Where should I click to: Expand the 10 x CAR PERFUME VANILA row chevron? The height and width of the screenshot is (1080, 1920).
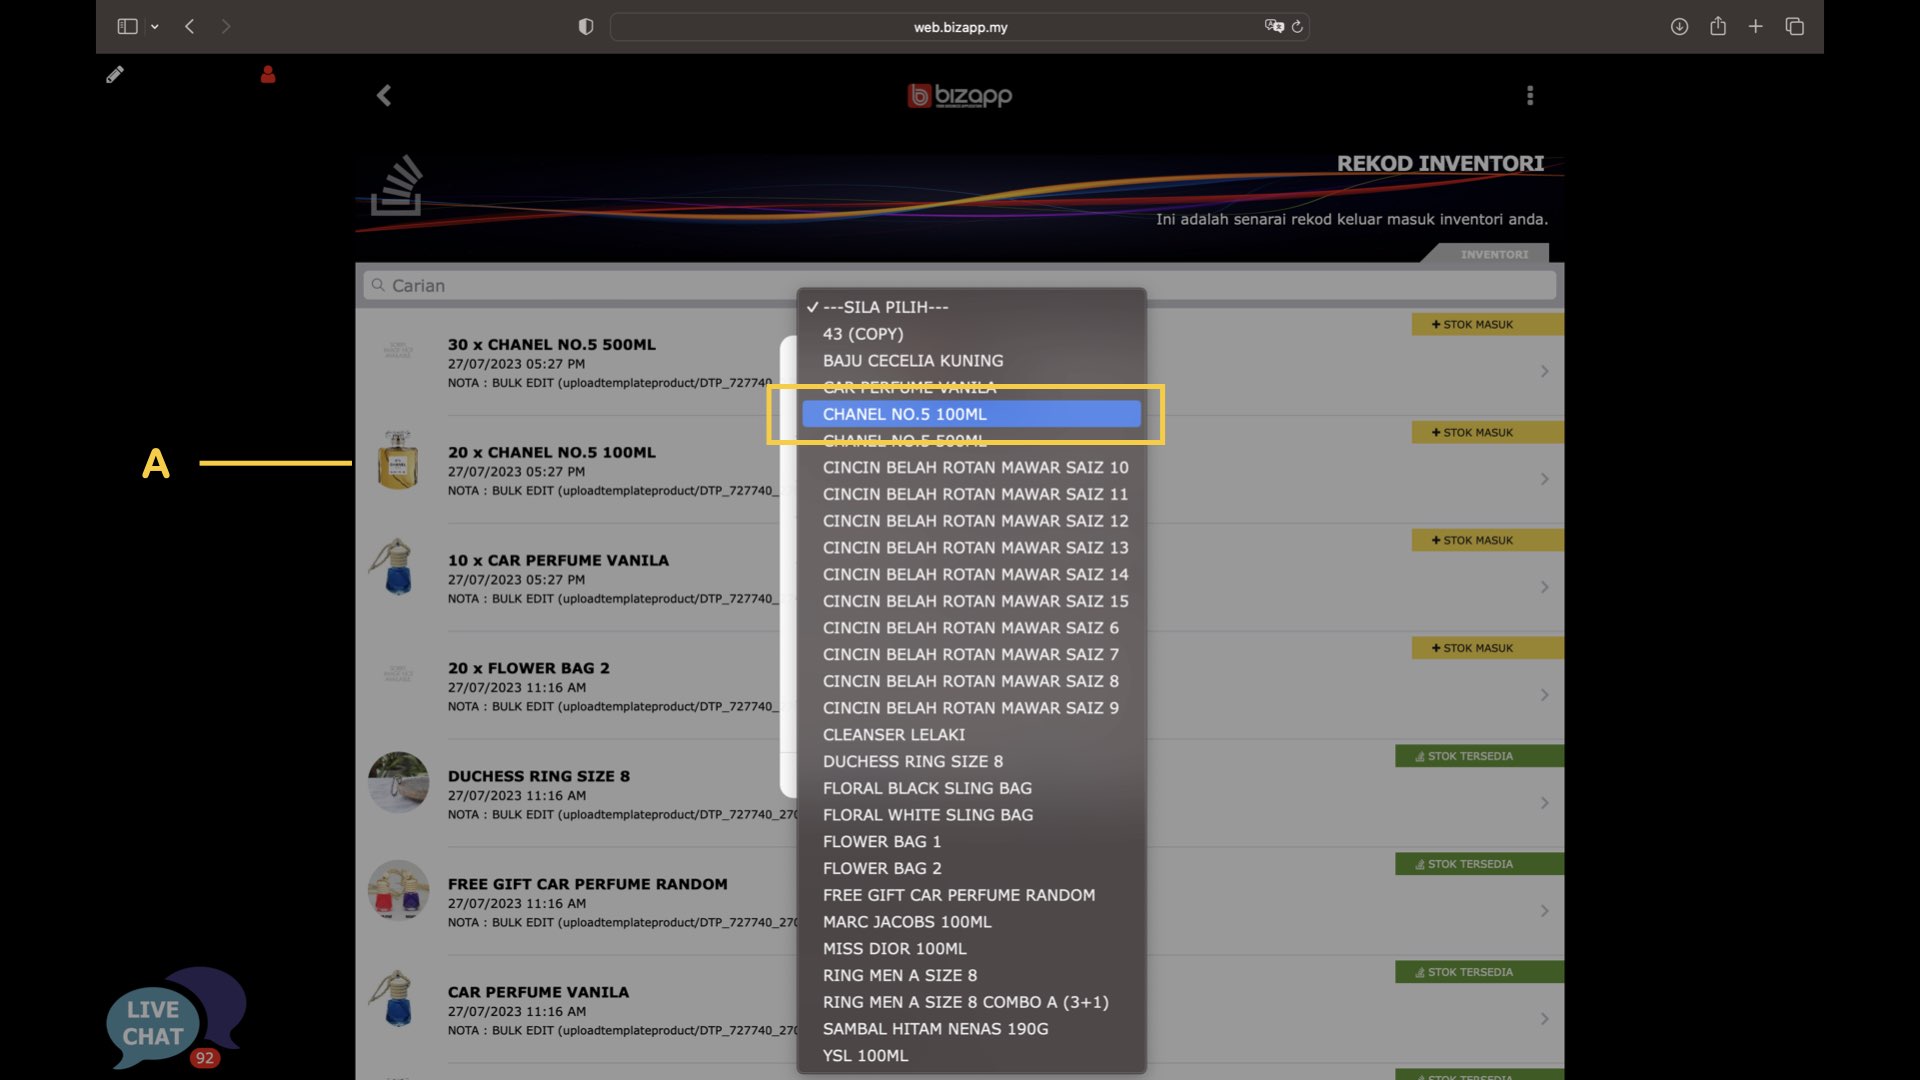pos(1545,588)
